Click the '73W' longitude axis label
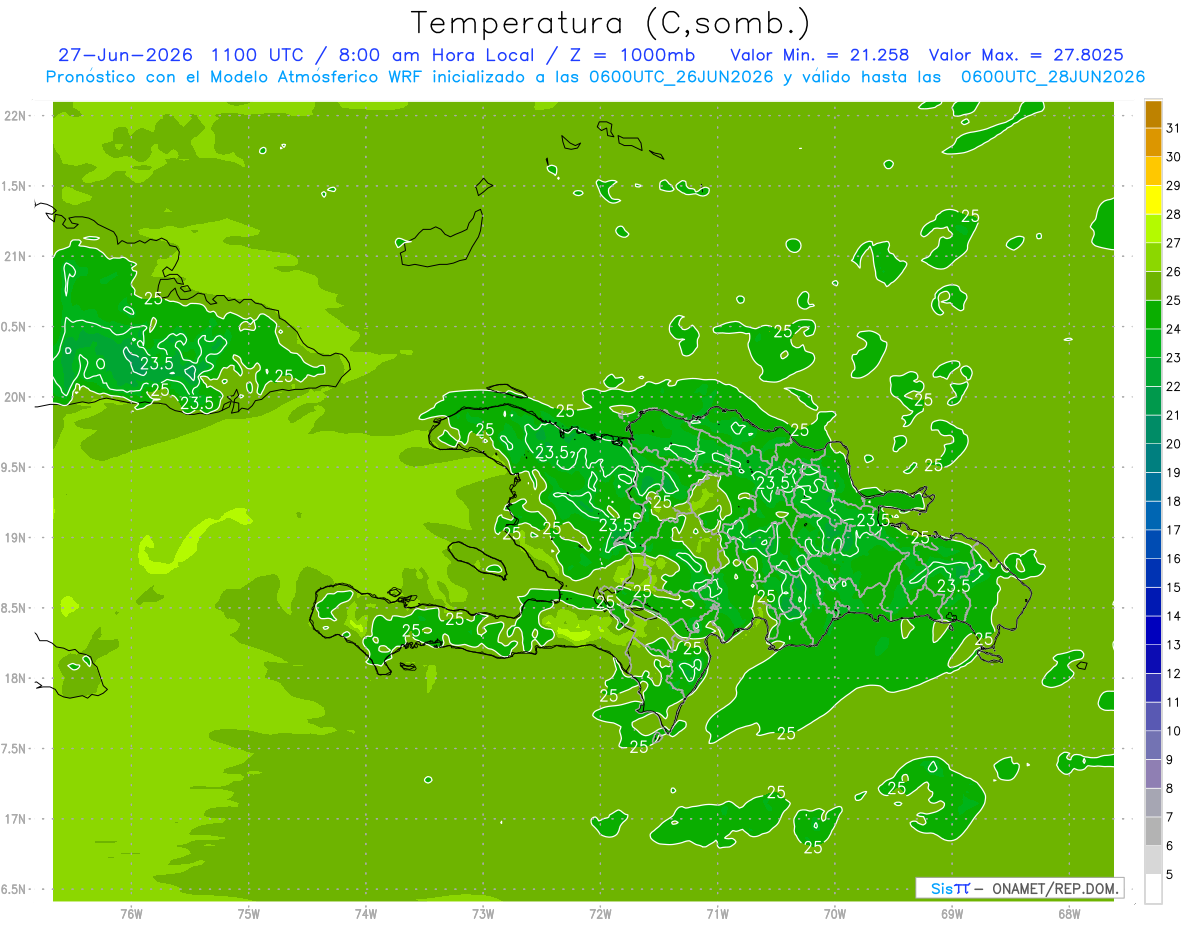Viewport: 1200px width, 927px height. point(483,913)
